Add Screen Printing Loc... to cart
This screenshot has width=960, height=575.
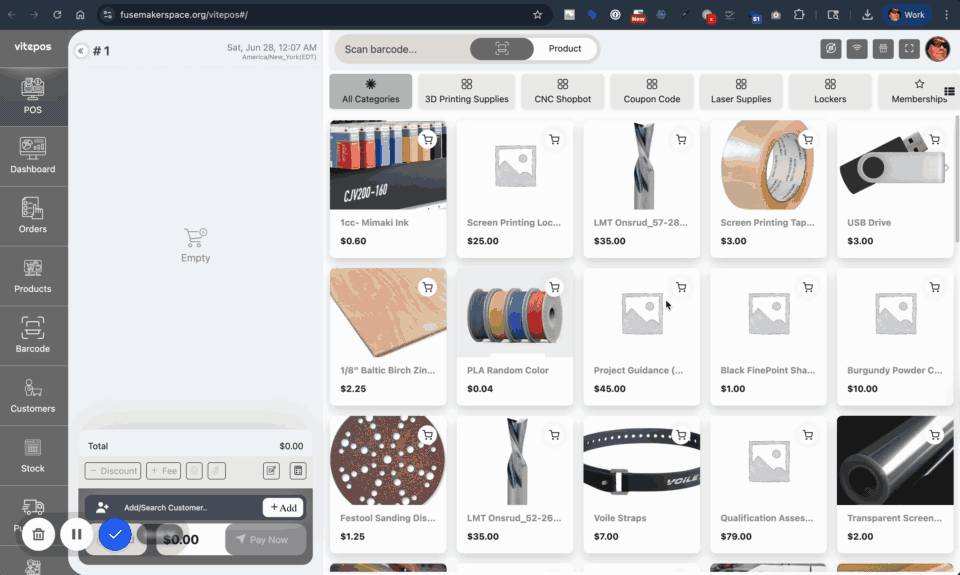pyautogui.click(x=554, y=140)
